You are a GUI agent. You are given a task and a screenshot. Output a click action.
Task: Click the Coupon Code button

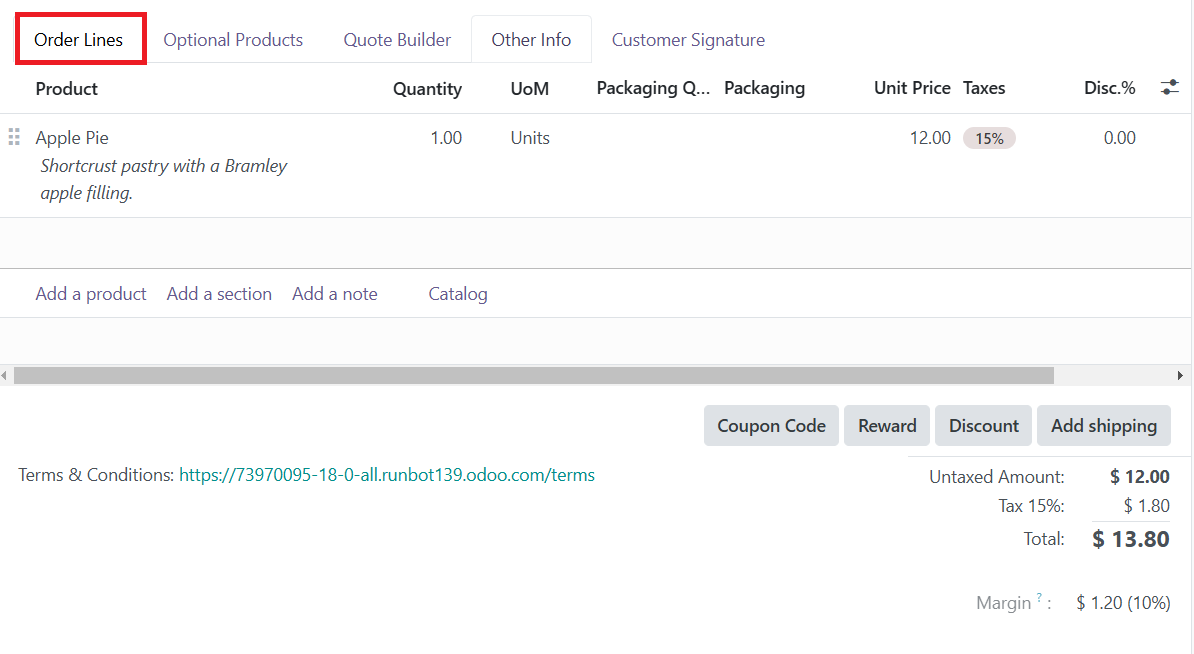pos(771,426)
